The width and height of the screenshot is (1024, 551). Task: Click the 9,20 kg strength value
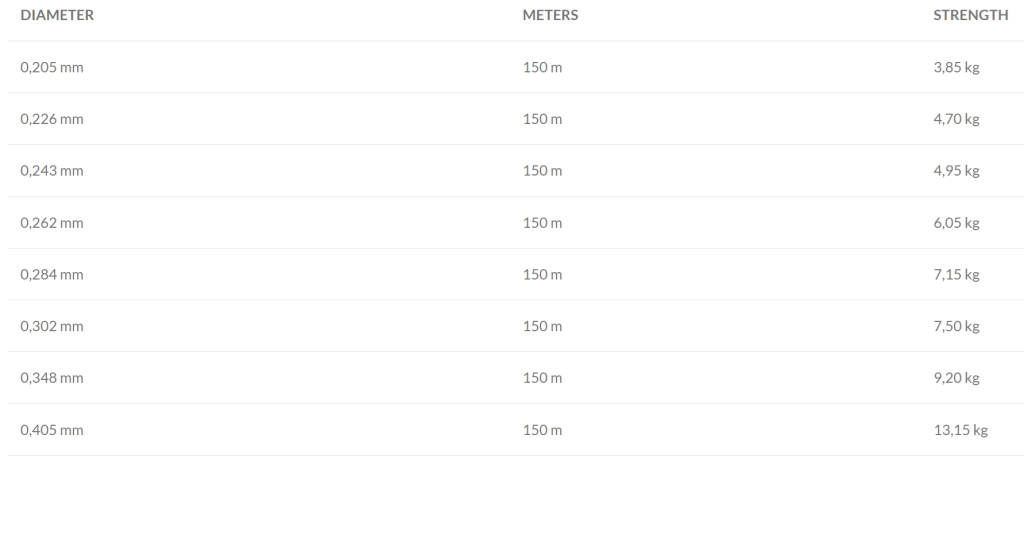point(956,378)
